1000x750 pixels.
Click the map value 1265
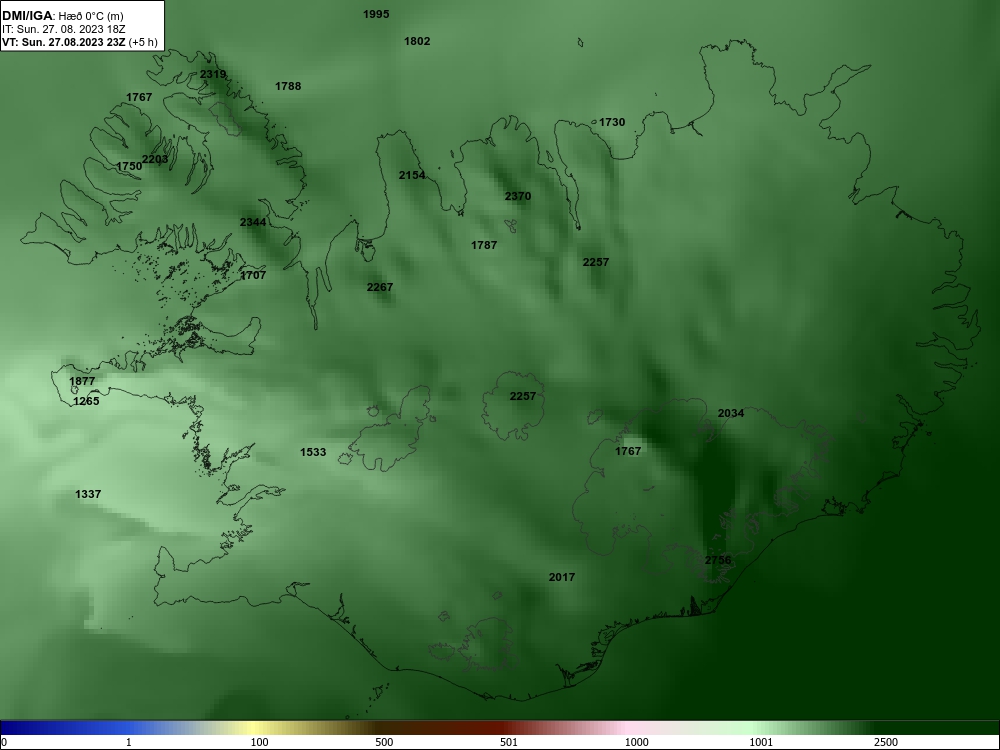(x=86, y=401)
